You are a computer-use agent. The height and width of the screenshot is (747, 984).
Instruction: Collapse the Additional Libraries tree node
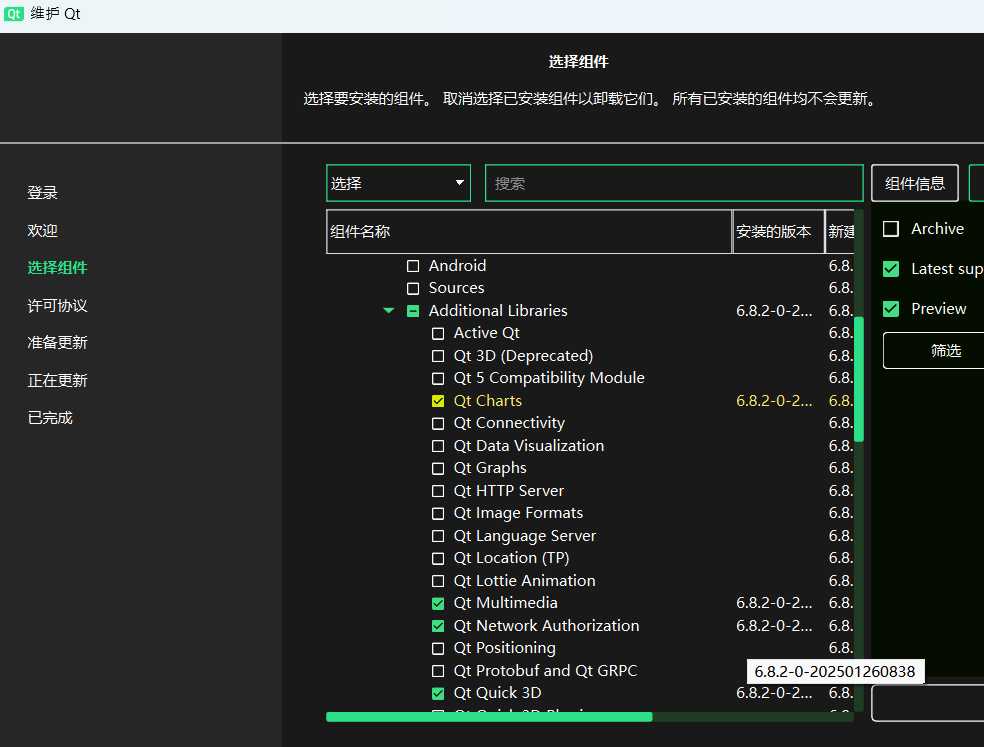pyautogui.click(x=388, y=310)
